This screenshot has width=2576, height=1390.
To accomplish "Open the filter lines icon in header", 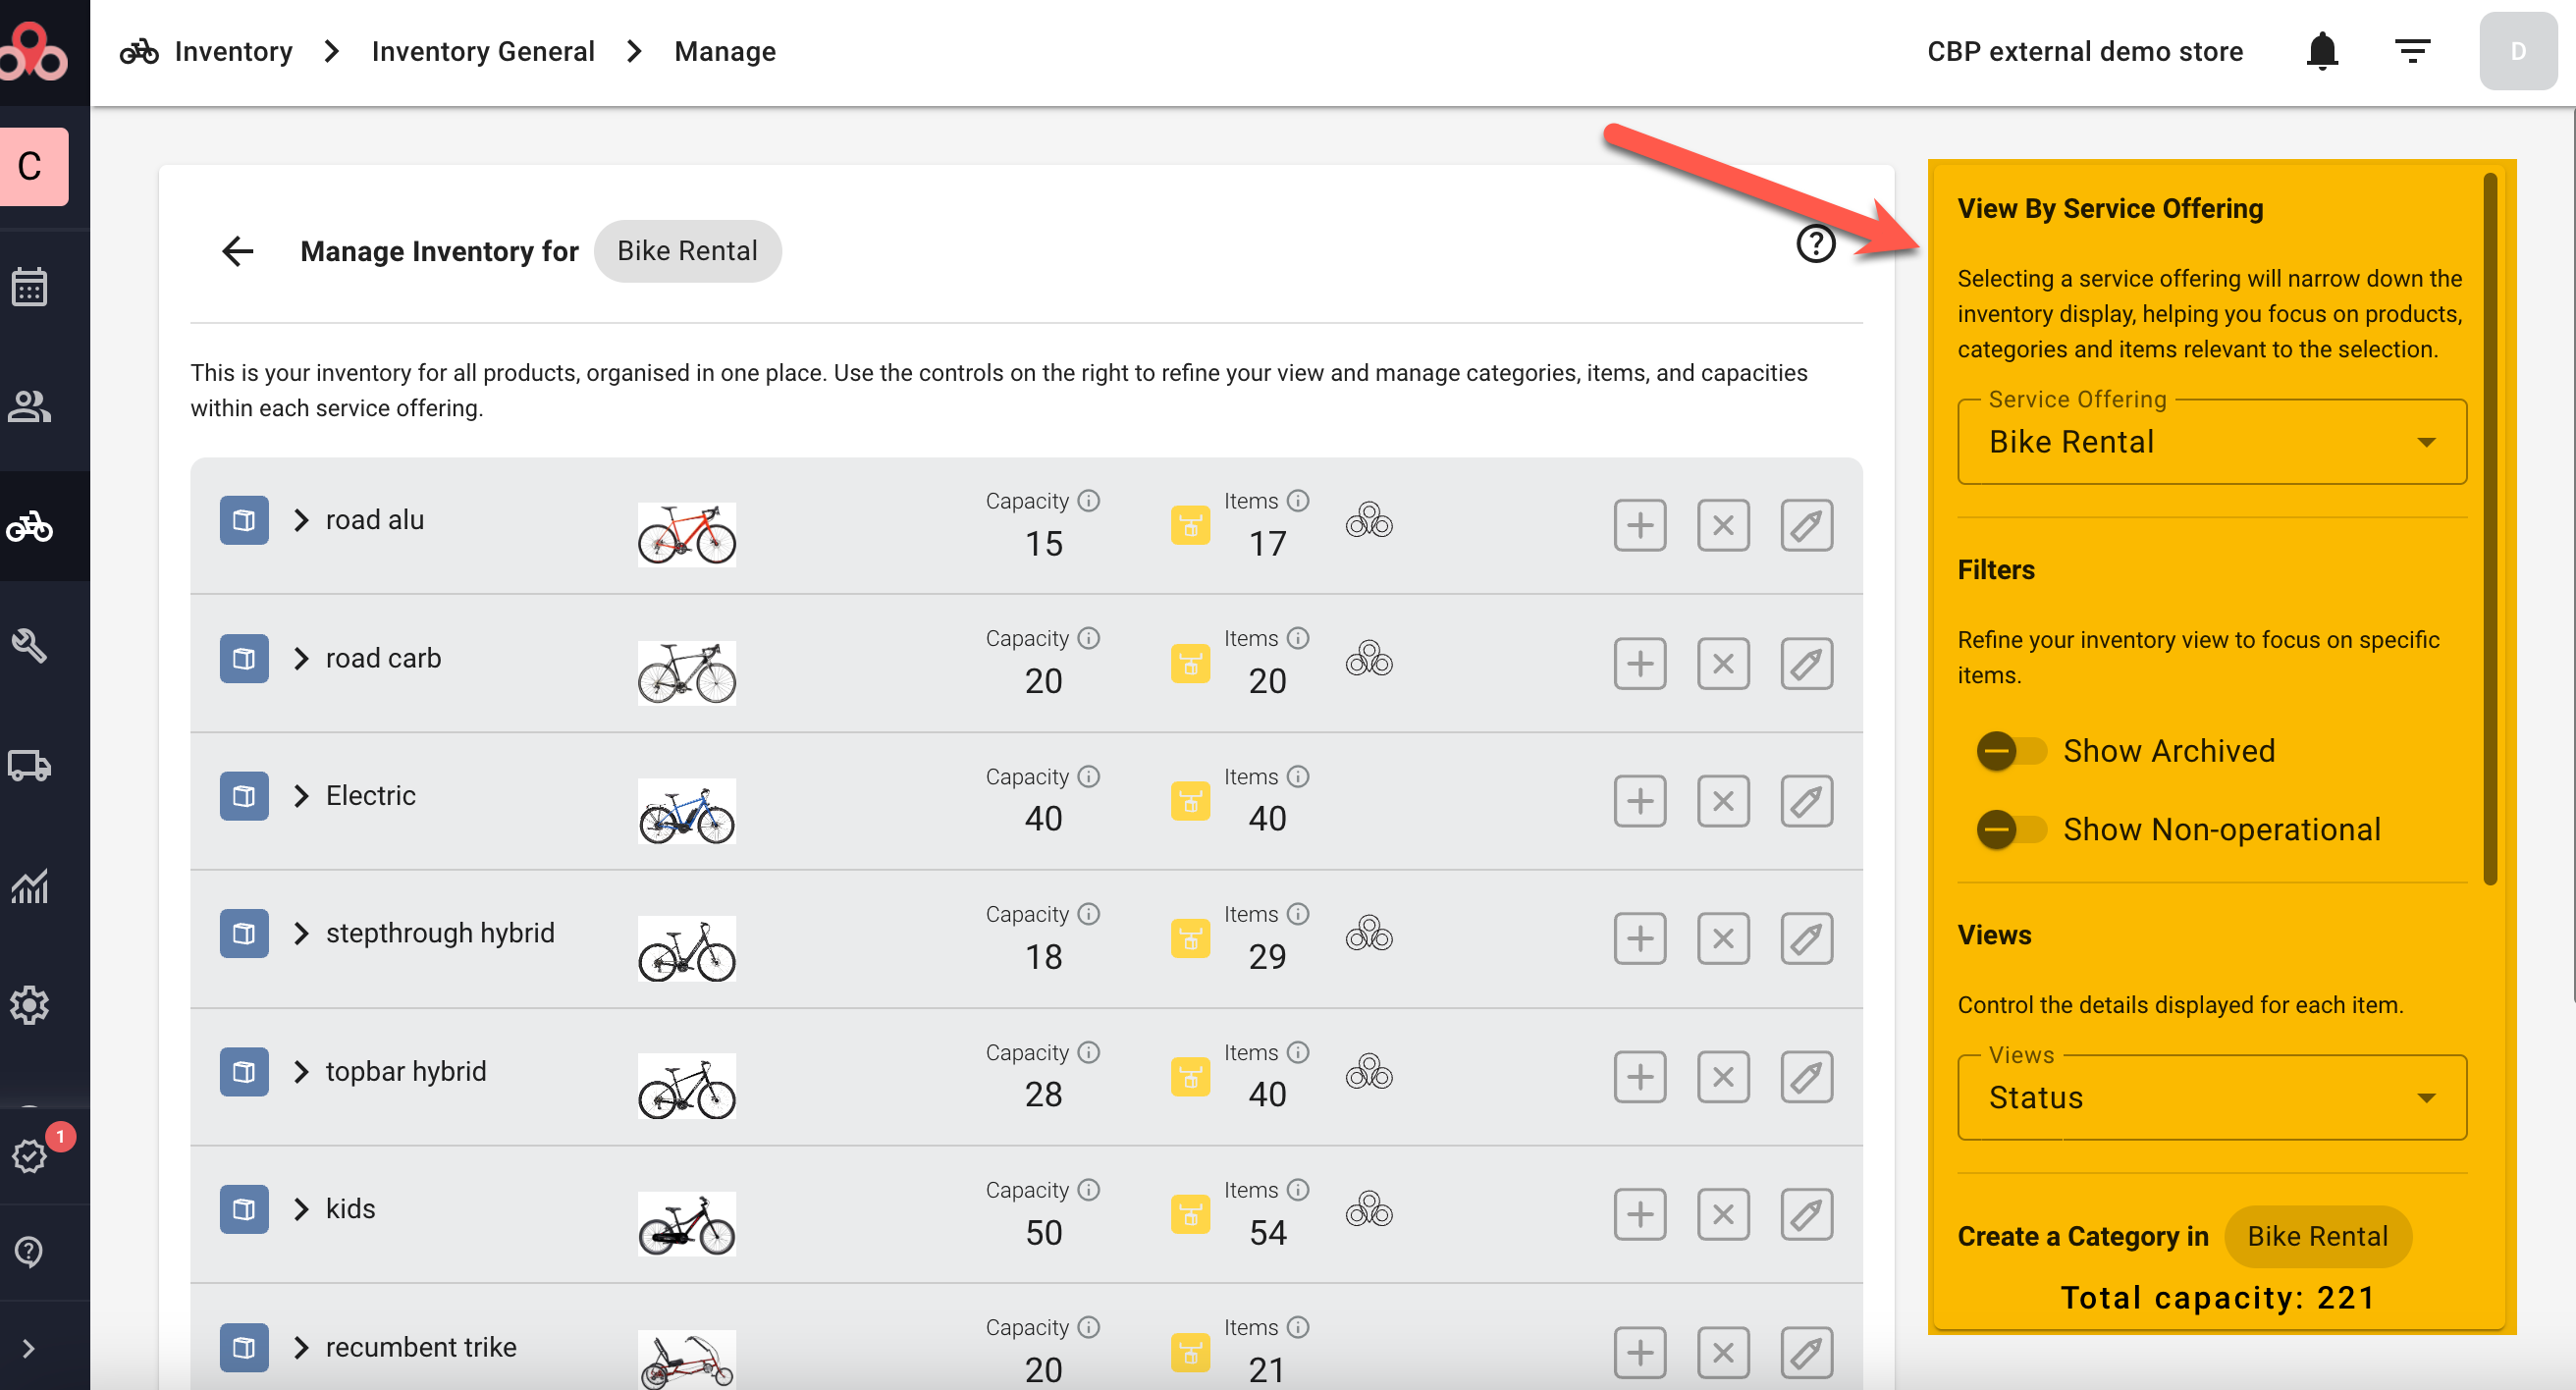I will pos(2412,51).
